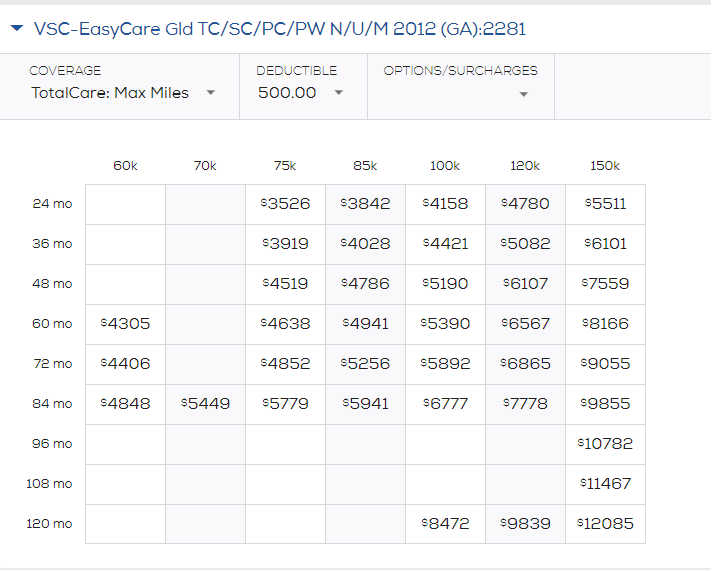Collapse the VSC-EasyCare Gld section triangle
The height and width of the screenshot is (571, 712).
17,28
